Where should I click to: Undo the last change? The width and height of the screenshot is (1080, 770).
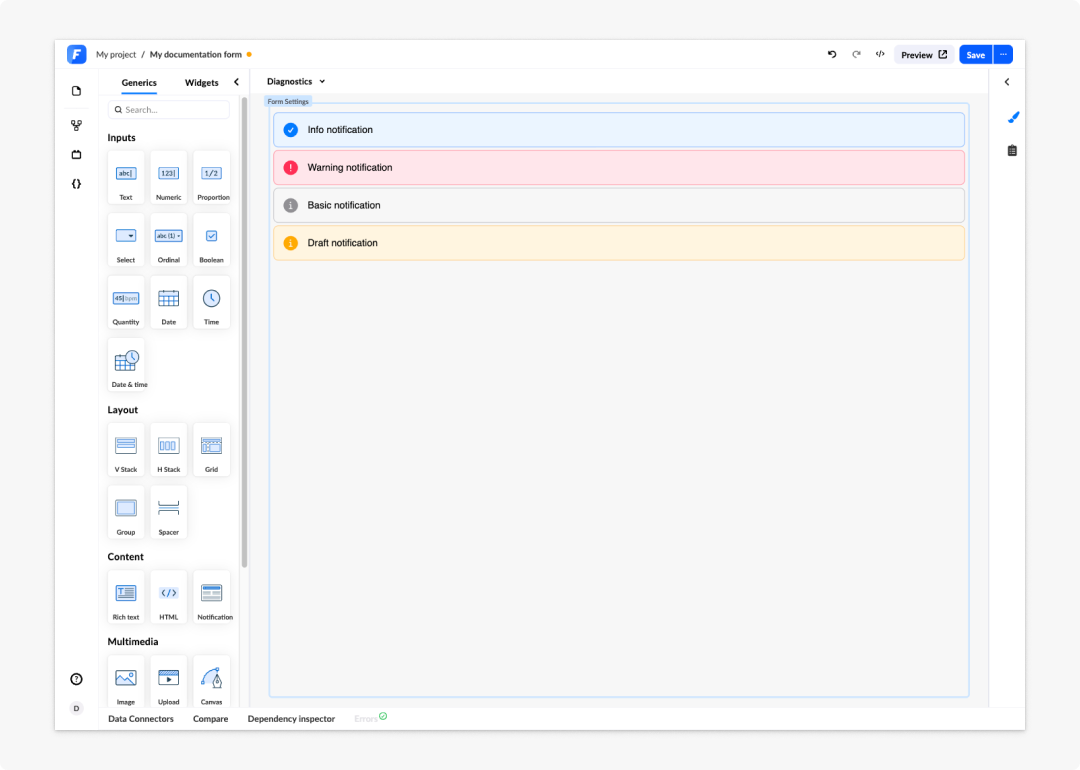point(832,54)
